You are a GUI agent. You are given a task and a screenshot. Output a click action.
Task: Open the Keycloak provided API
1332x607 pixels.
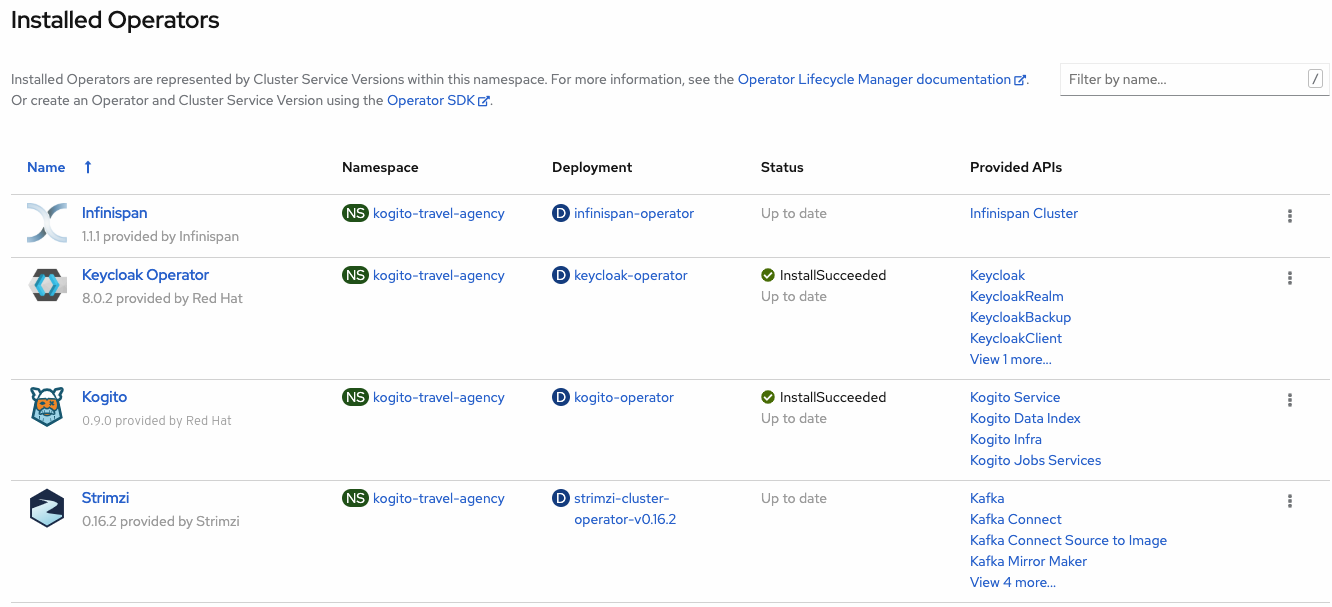click(x=997, y=275)
